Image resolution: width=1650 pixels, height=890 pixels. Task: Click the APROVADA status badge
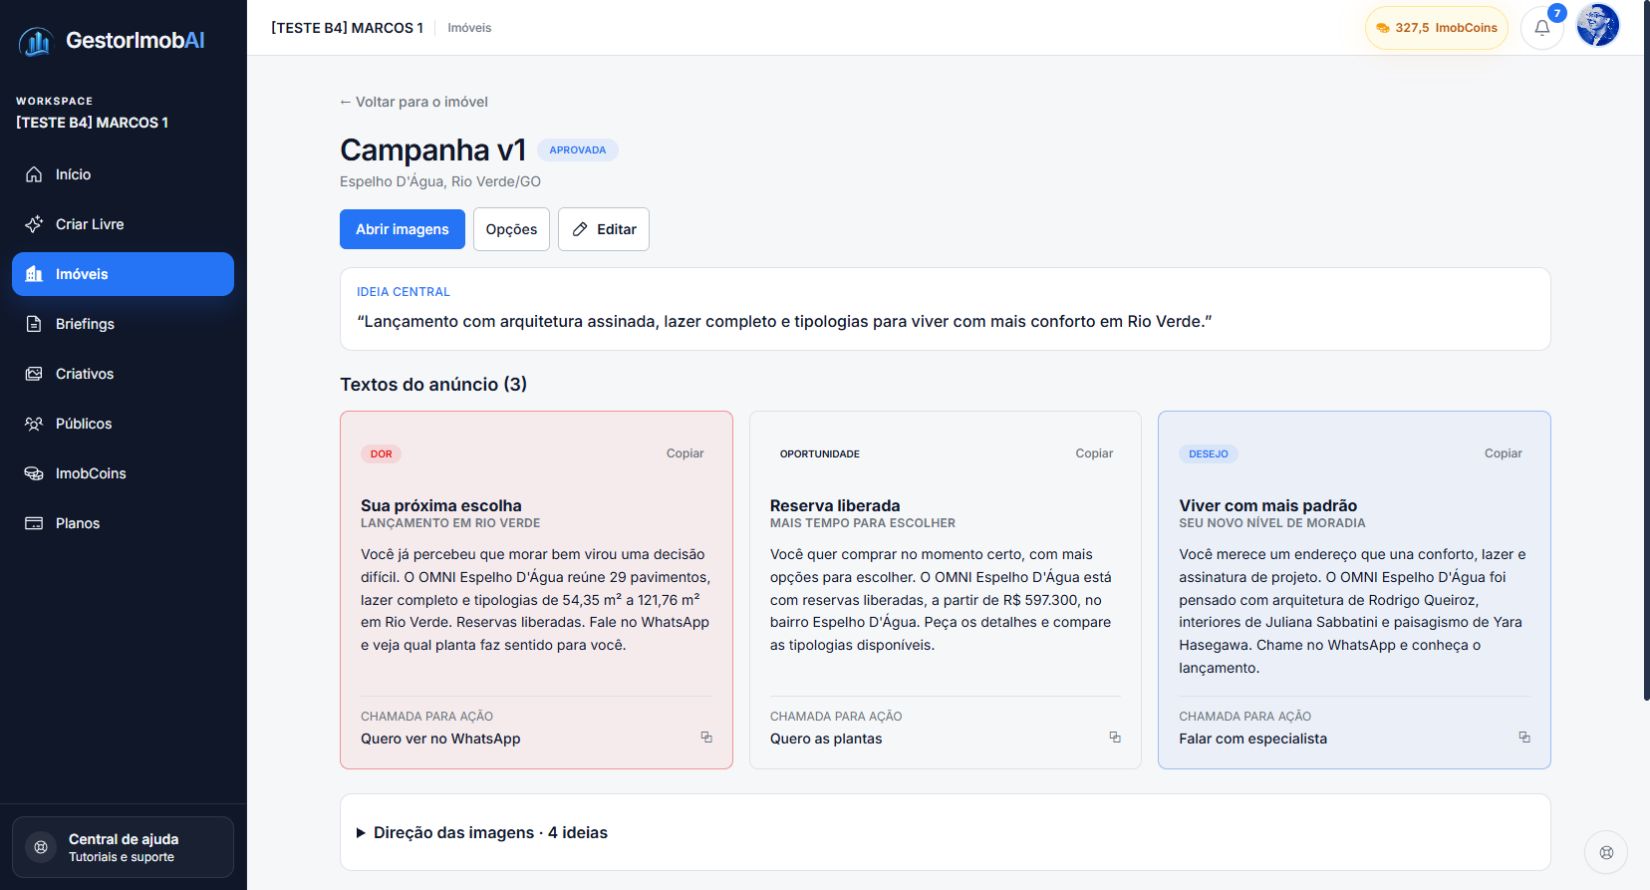(578, 150)
